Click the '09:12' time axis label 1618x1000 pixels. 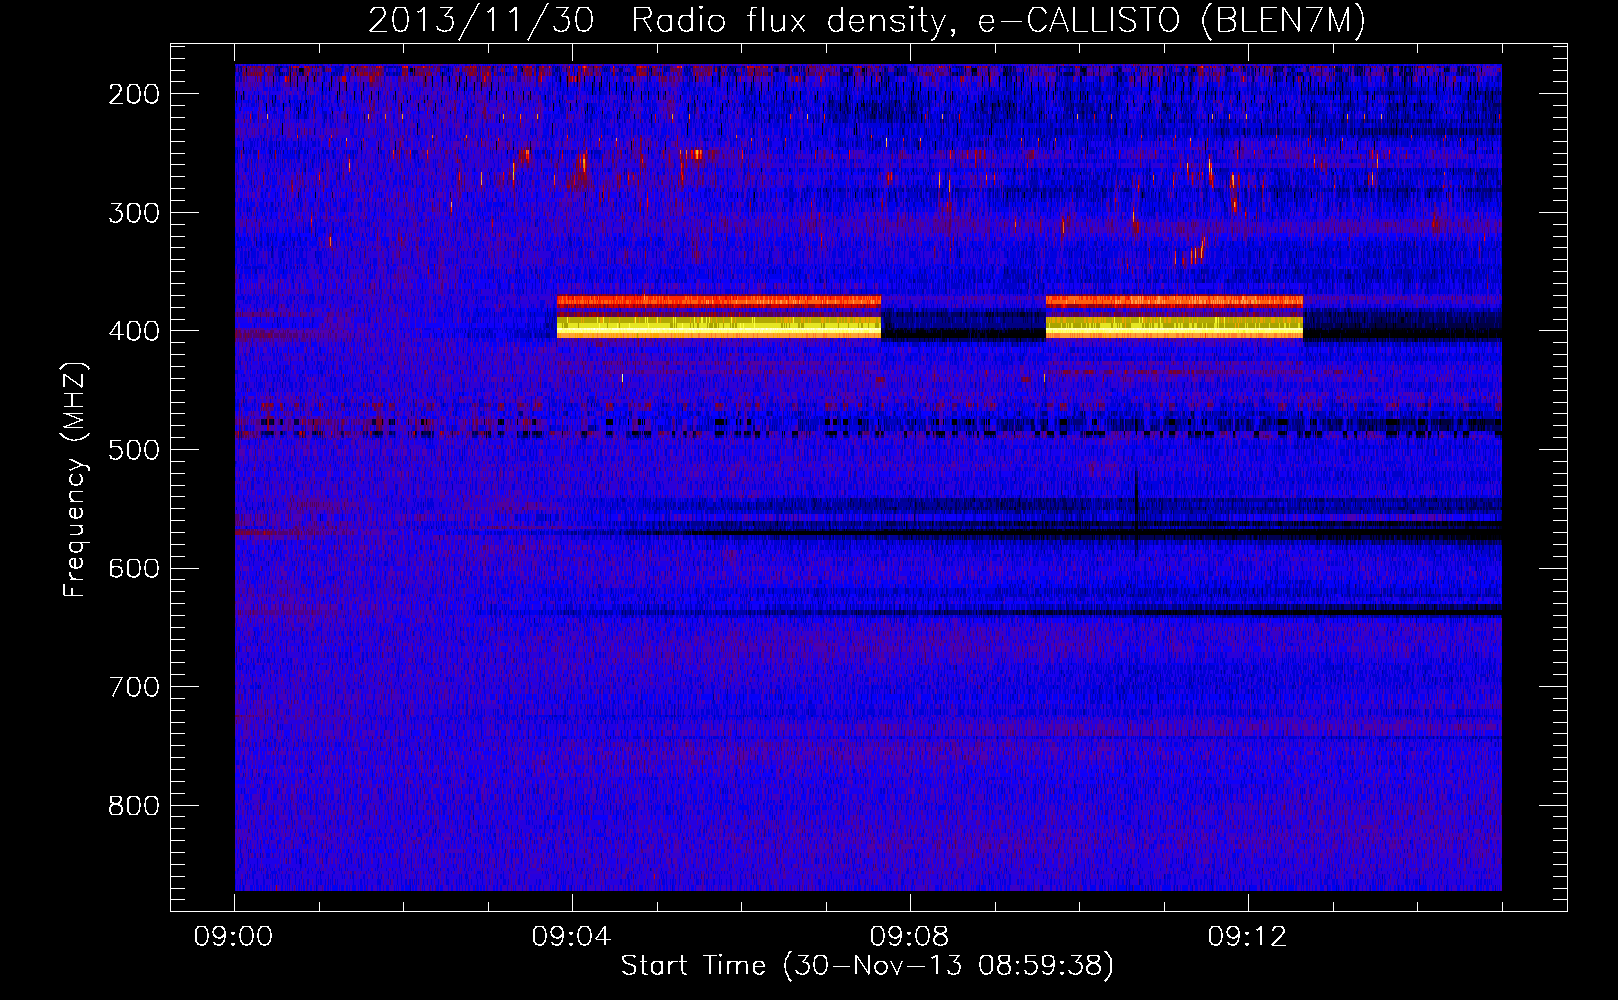click(x=1248, y=937)
